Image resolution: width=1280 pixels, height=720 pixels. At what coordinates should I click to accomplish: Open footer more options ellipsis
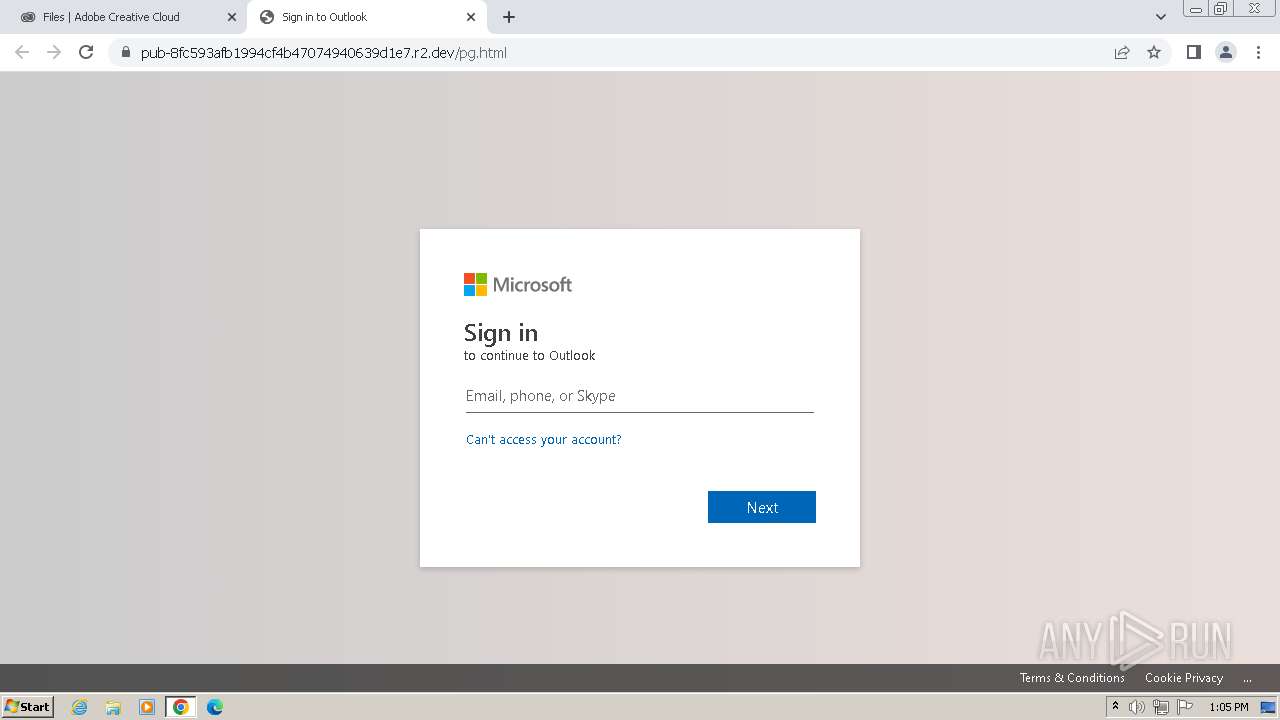pyautogui.click(x=1247, y=678)
